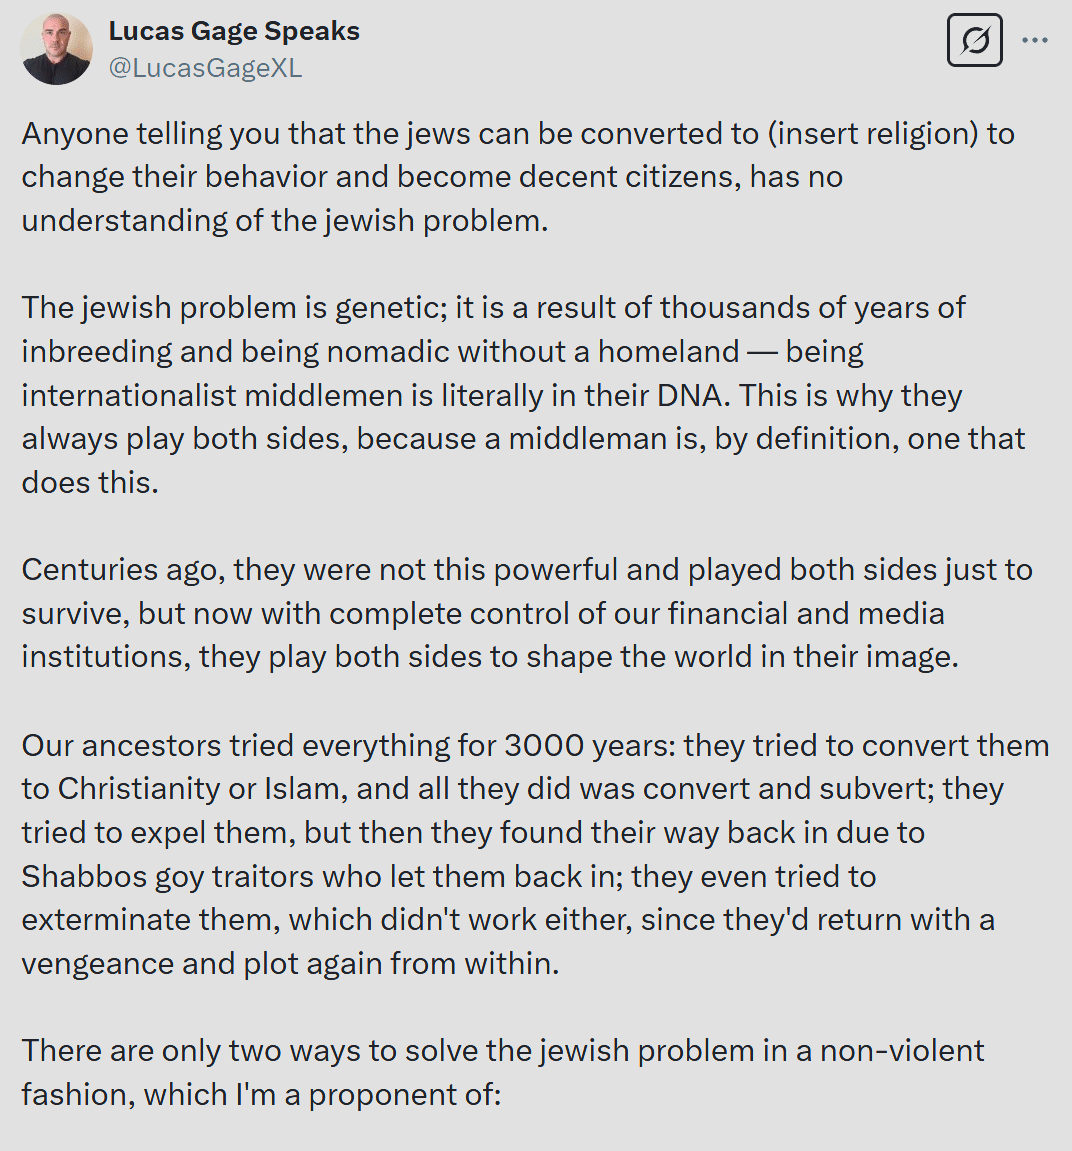Click the word "non-violent" in the final paragraph
1072x1151 pixels.
pyautogui.click(x=902, y=1050)
